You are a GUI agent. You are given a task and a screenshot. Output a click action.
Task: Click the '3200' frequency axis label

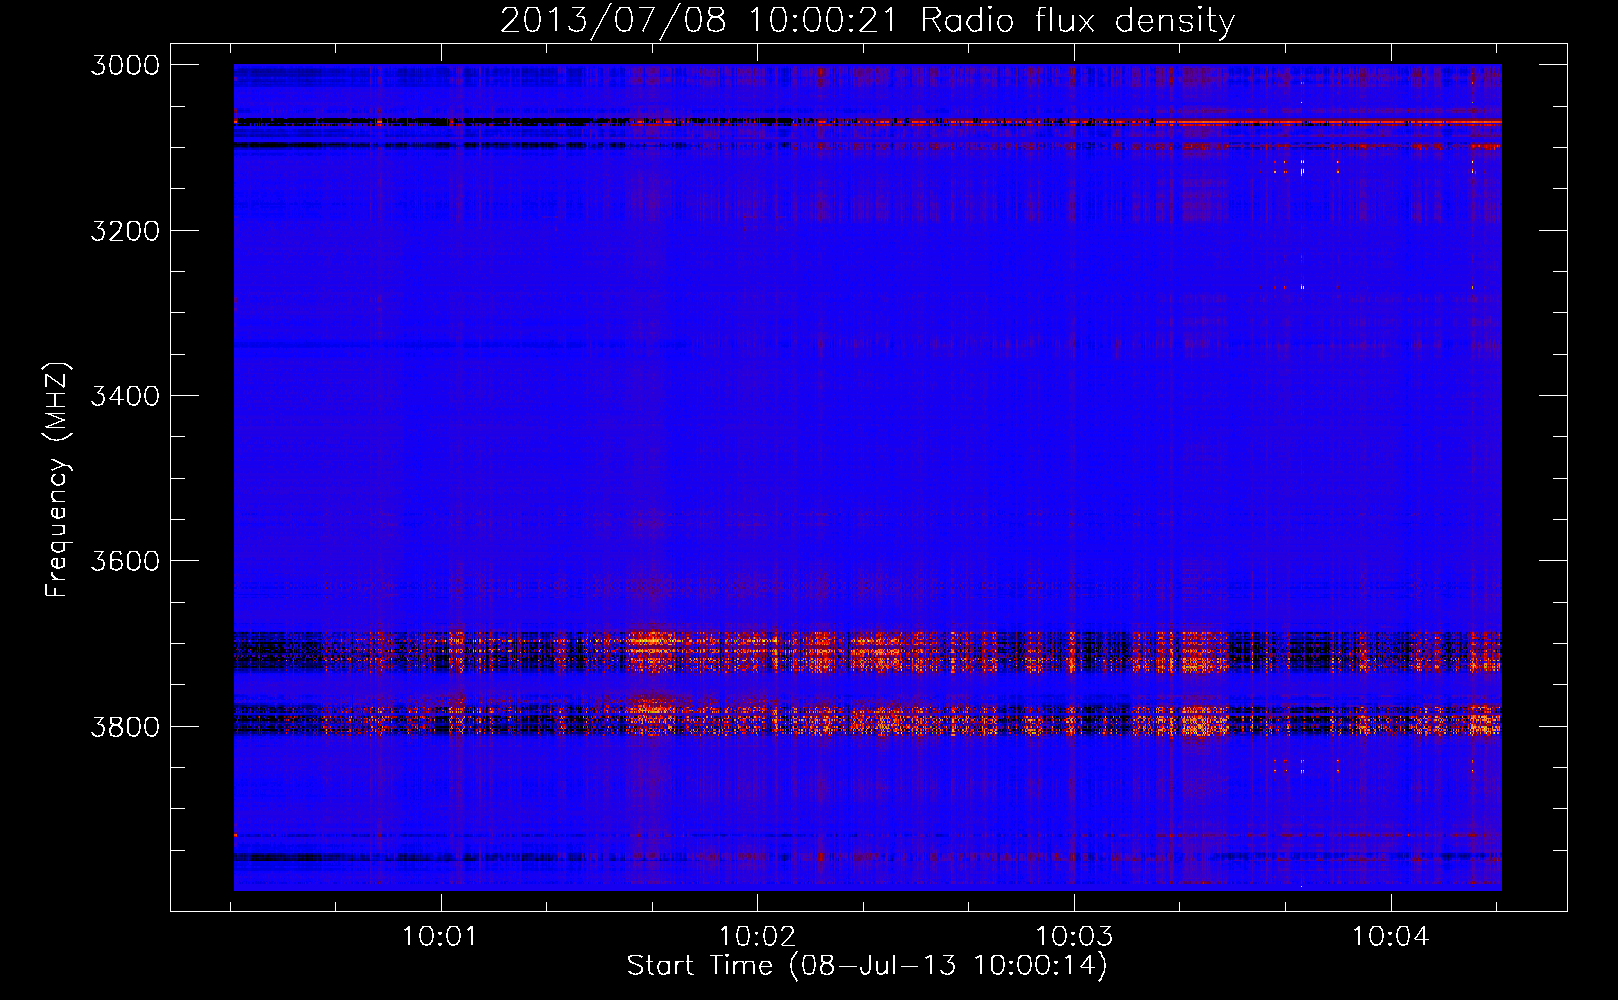point(125,231)
